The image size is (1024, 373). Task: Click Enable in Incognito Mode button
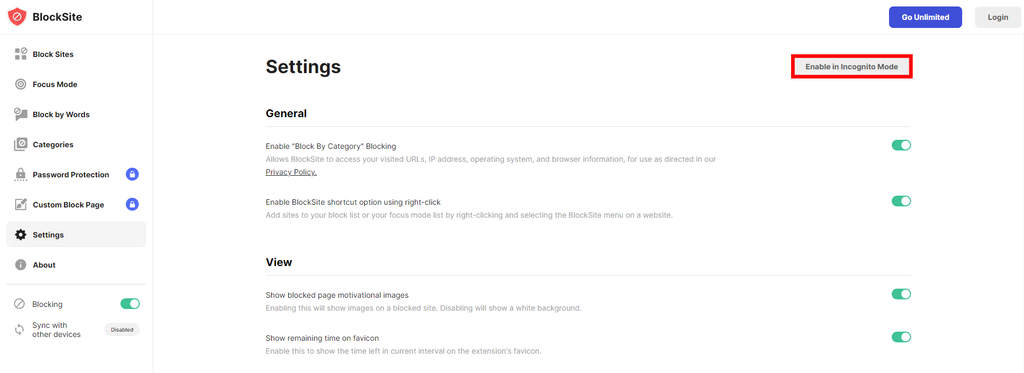click(852, 67)
